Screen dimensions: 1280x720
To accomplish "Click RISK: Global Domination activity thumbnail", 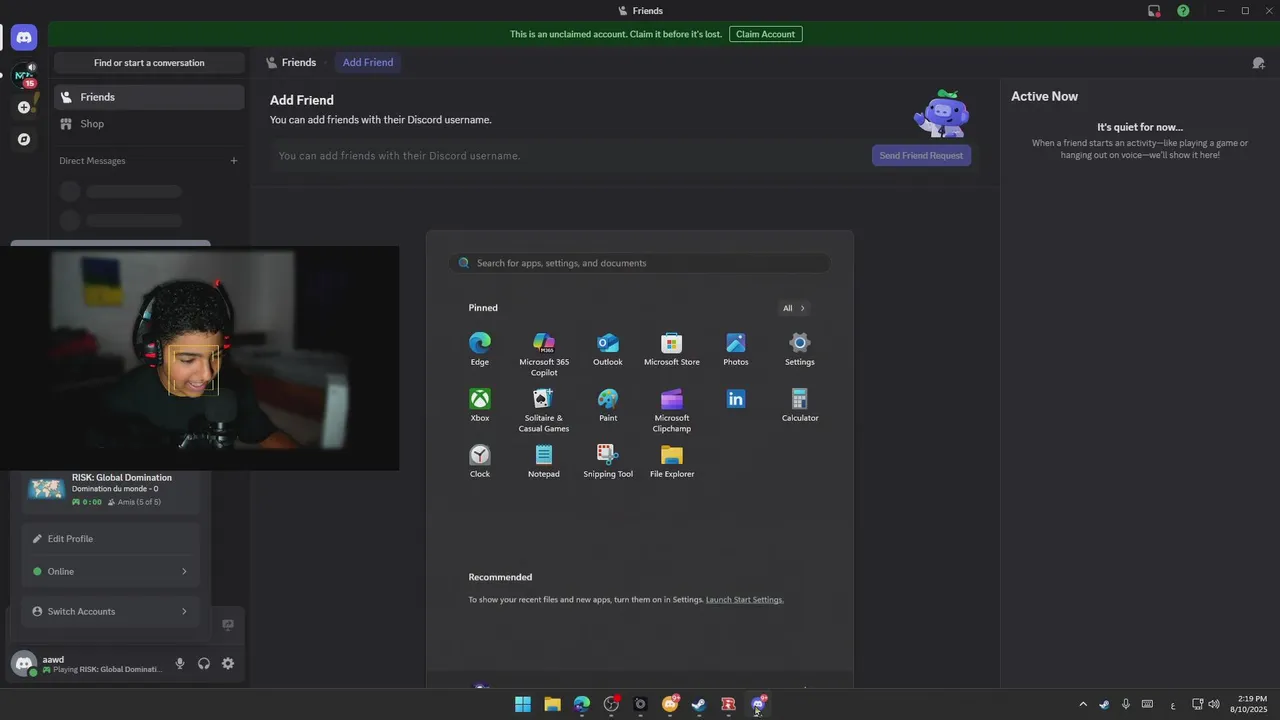I will (x=46, y=489).
